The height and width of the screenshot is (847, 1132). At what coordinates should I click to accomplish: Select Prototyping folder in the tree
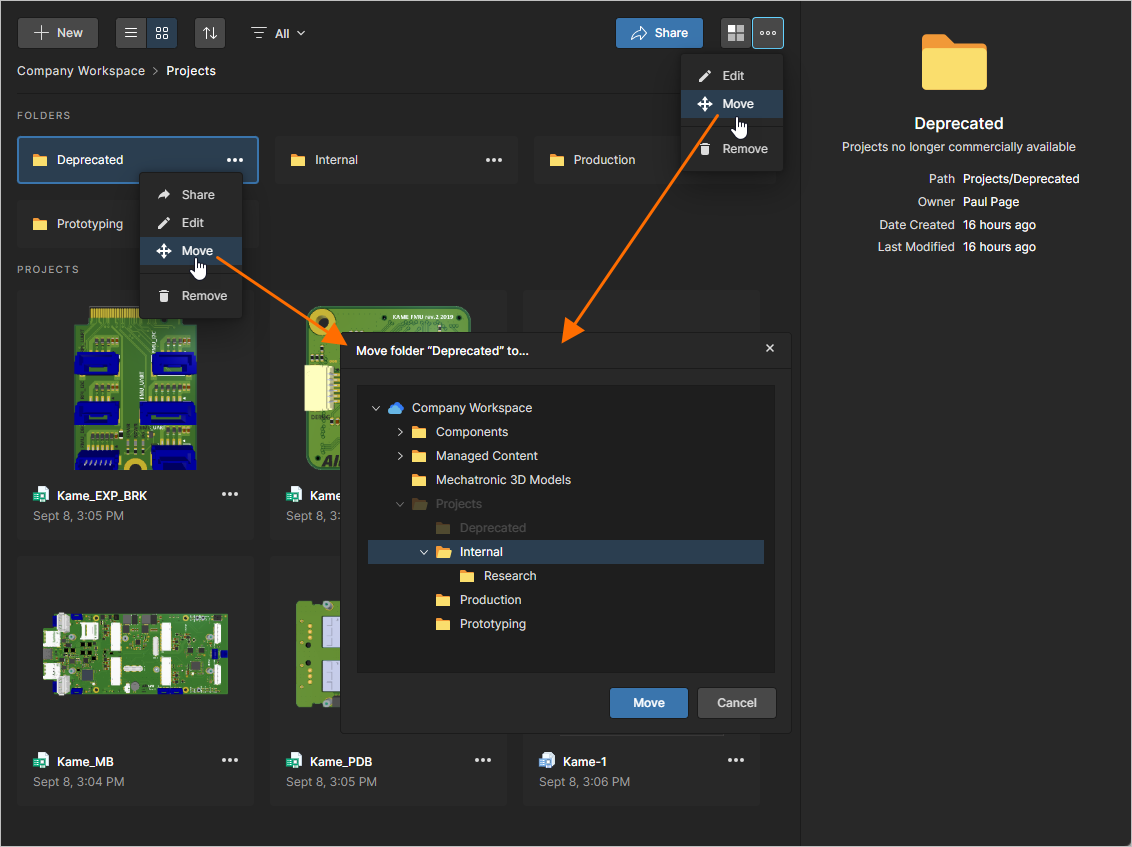(492, 624)
